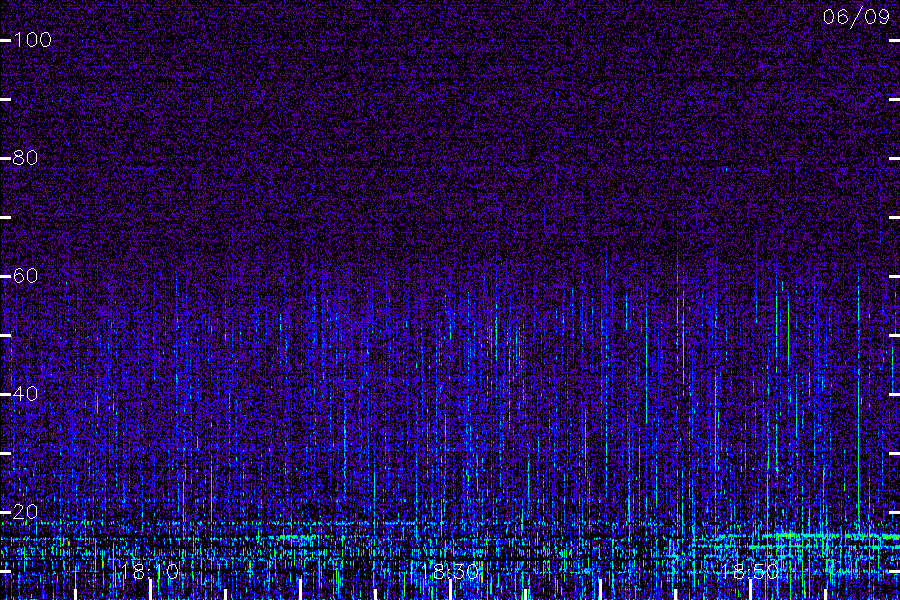This screenshot has height=600, width=900.
Task: Click the 06/09 date label
Action: click(856, 17)
